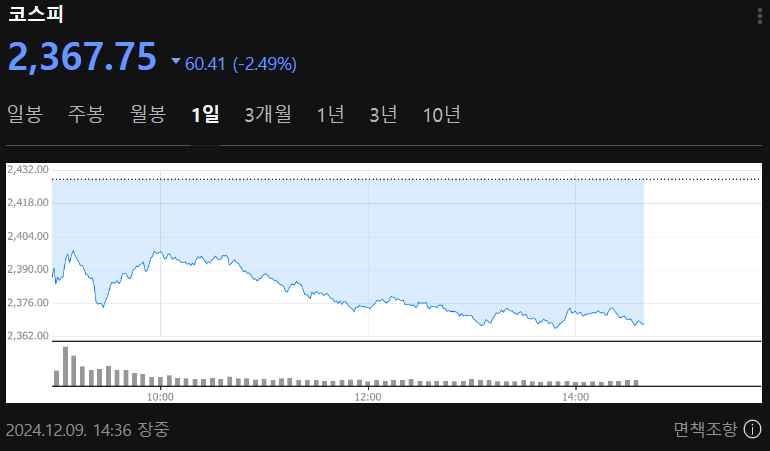Click the blue down-triangle change indicator
Image resolution: width=770 pixels, height=451 pixels.
click(x=176, y=62)
